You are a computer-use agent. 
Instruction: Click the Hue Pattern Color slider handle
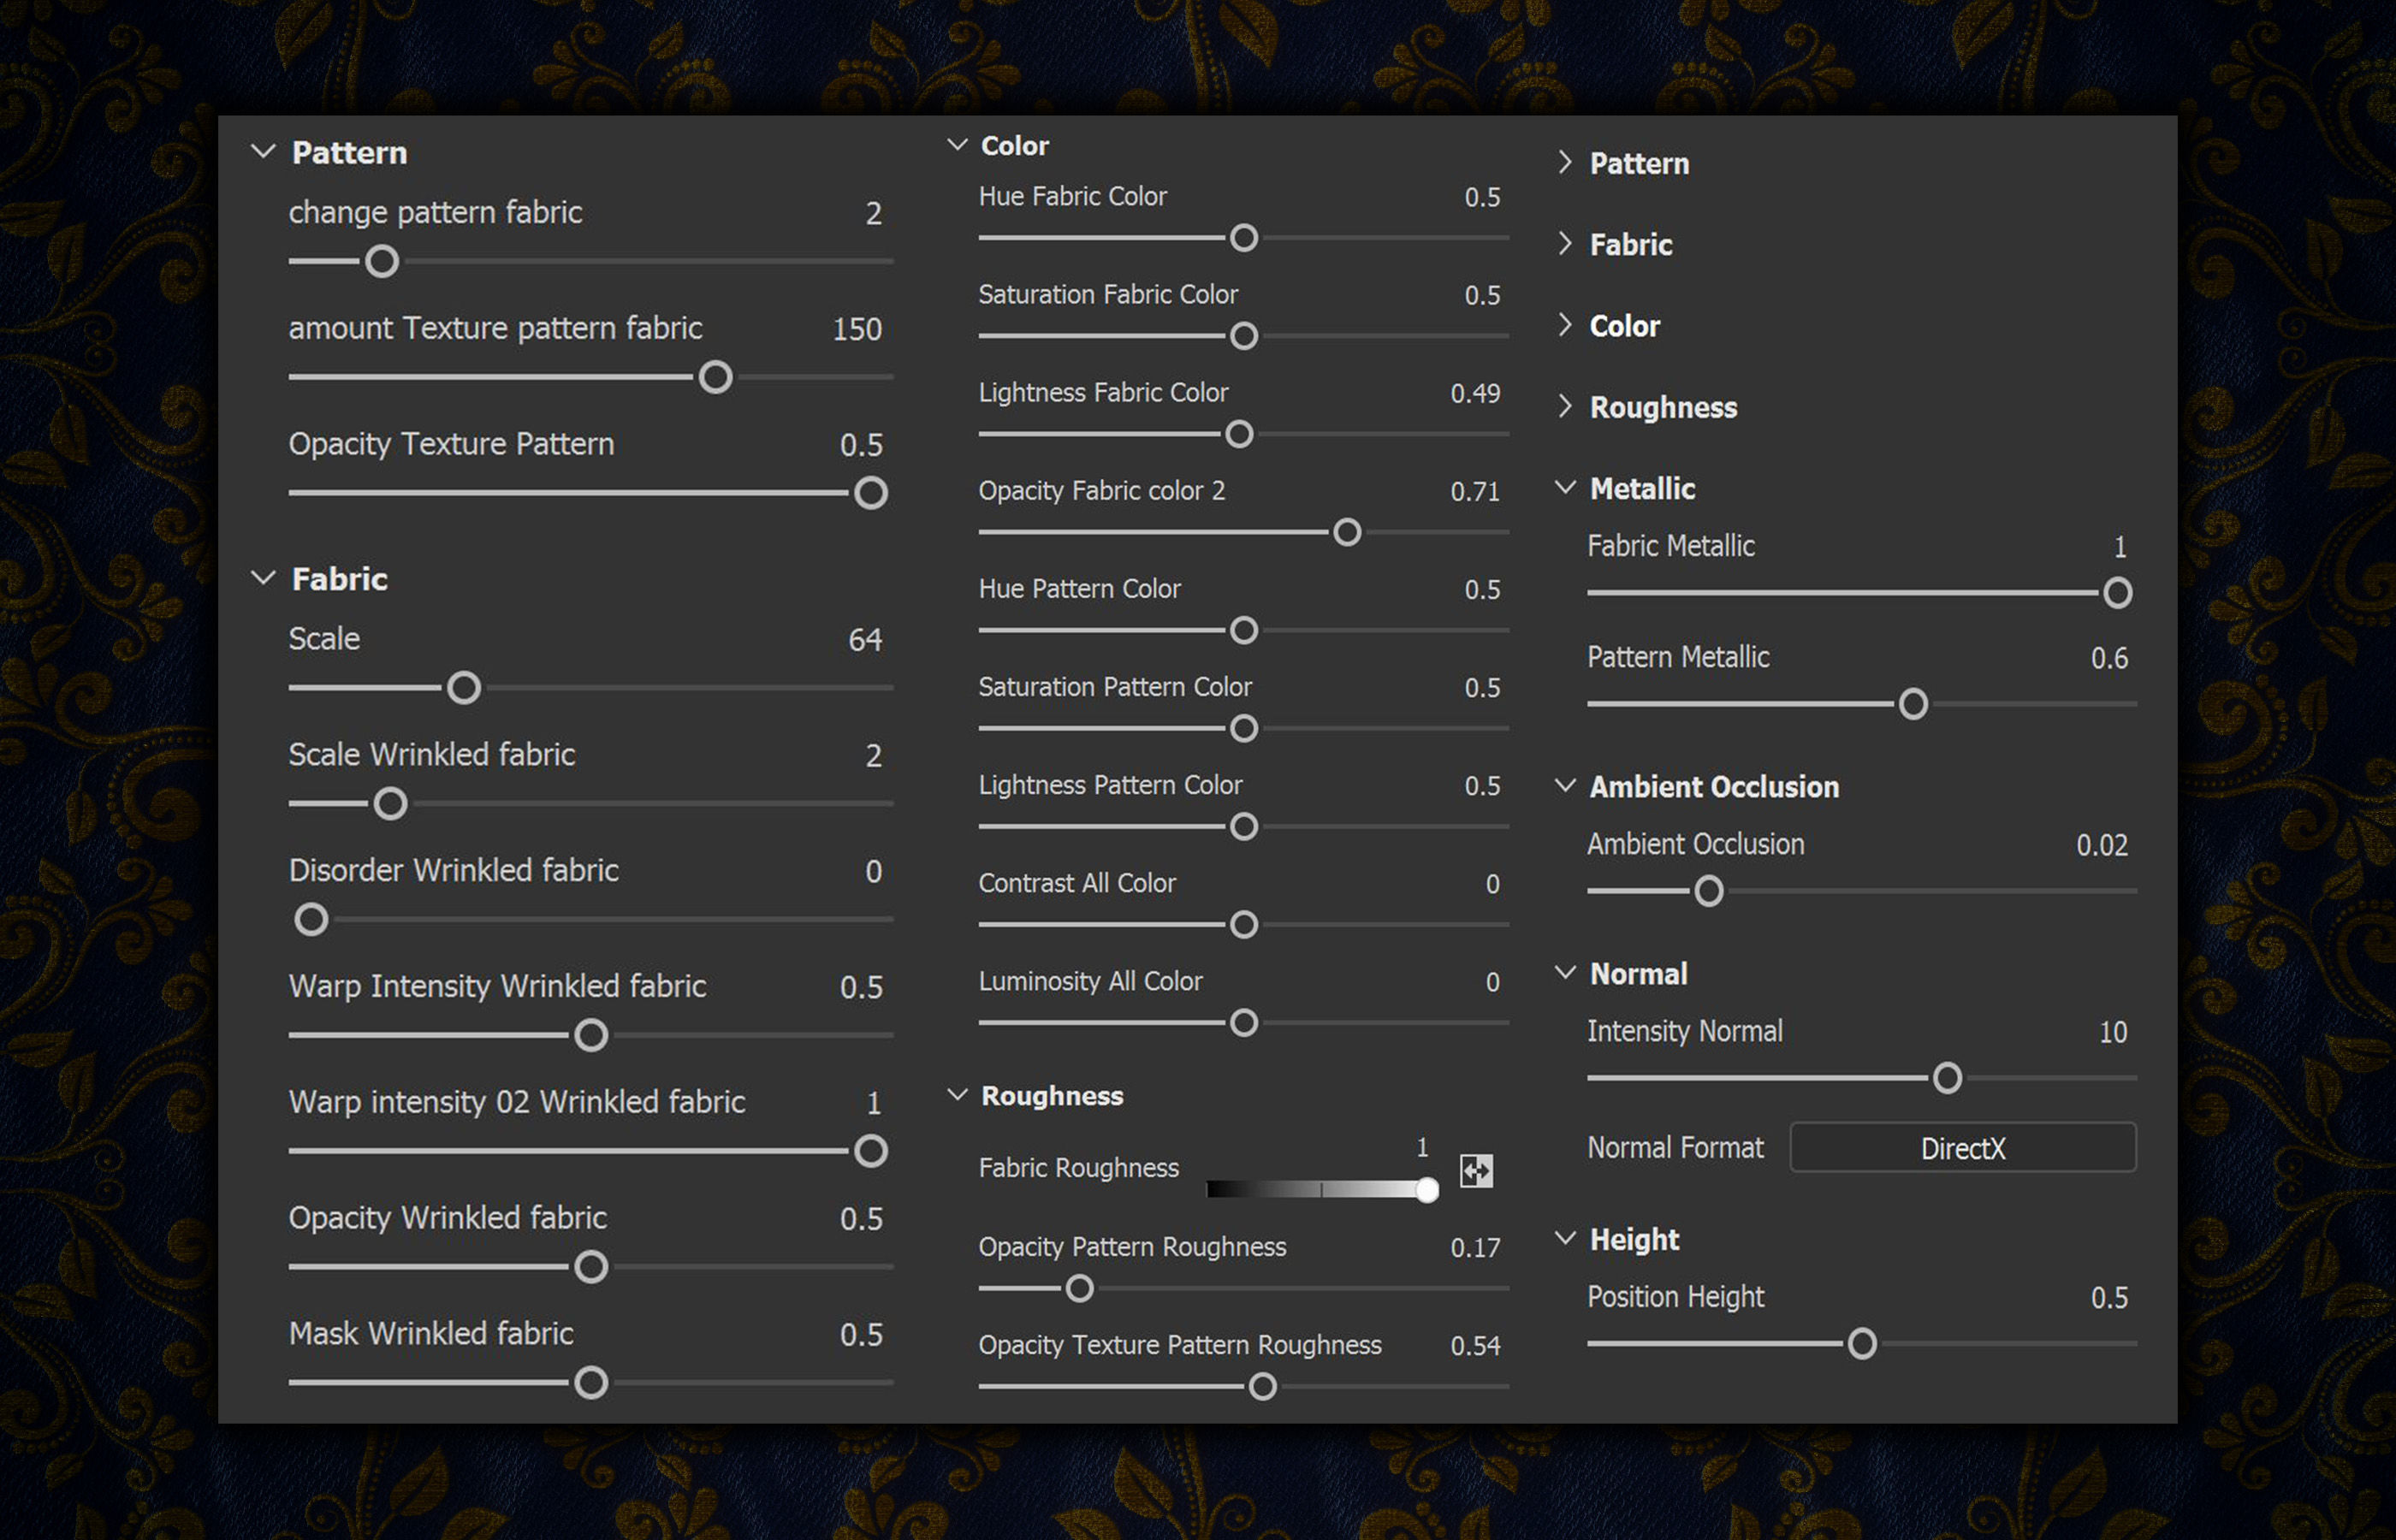pyautogui.click(x=1244, y=631)
